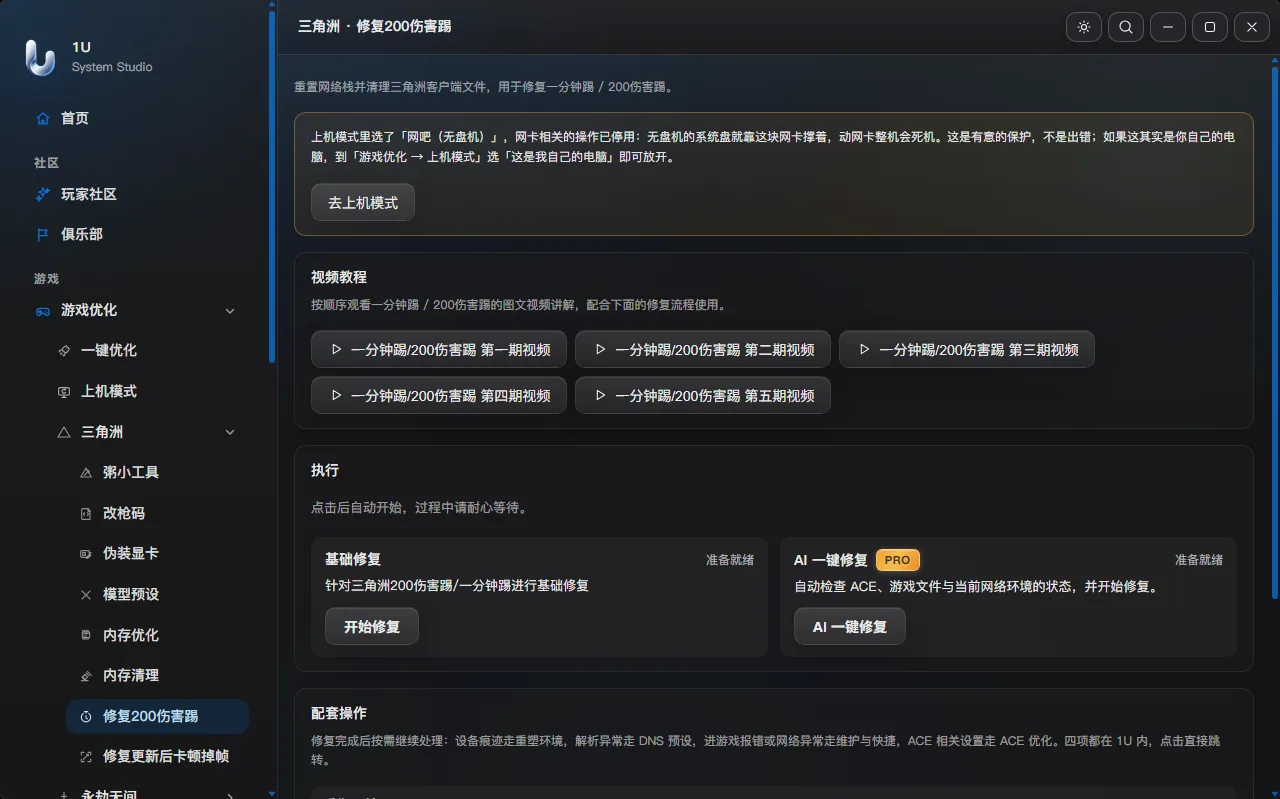Click the 配套操作 section heading
The width and height of the screenshot is (1280, 799).
(339, 713)
